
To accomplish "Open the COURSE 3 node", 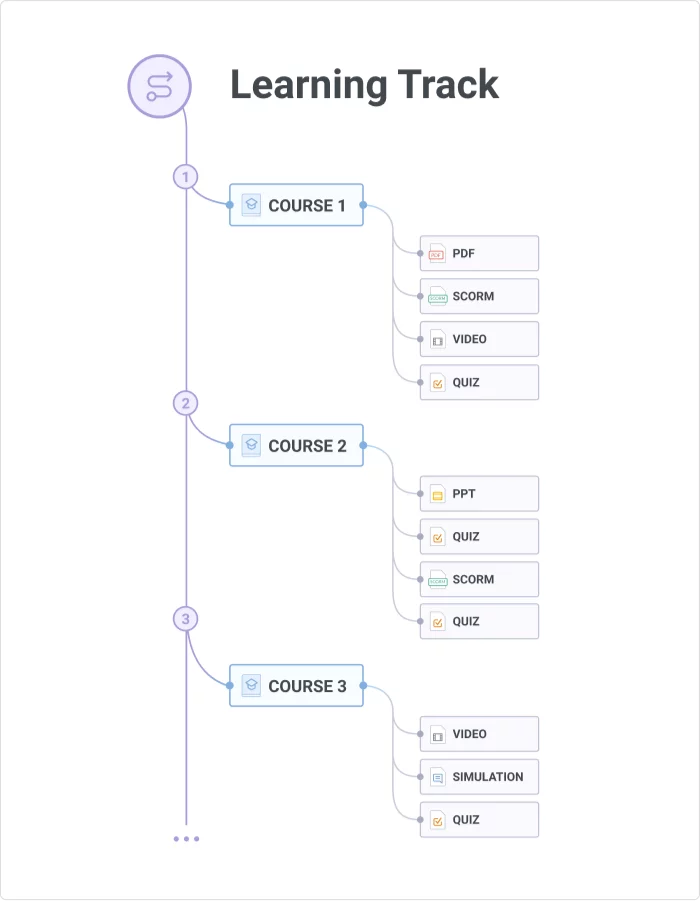I will [297, 685].
